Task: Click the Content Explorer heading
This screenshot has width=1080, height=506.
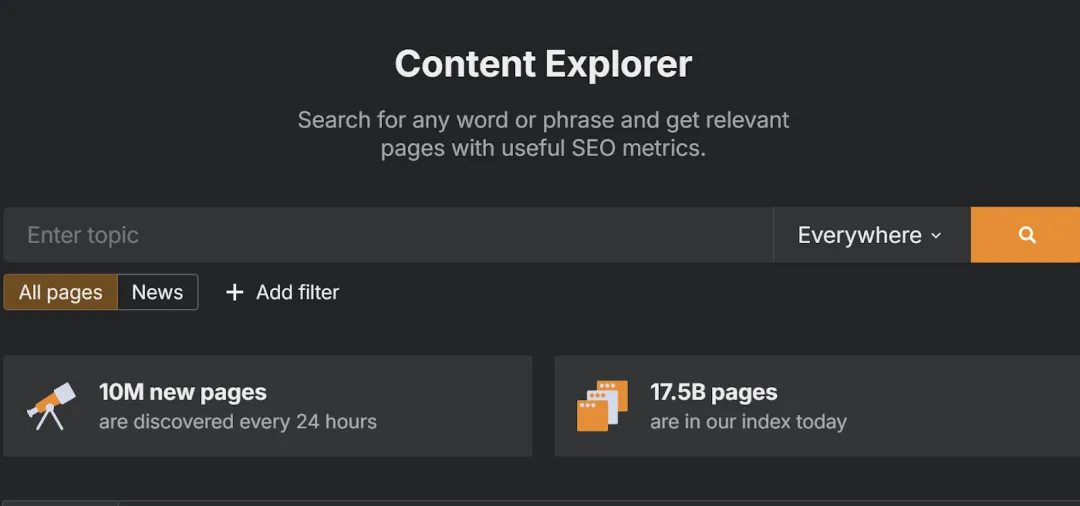Action: [x=543, y=64]
